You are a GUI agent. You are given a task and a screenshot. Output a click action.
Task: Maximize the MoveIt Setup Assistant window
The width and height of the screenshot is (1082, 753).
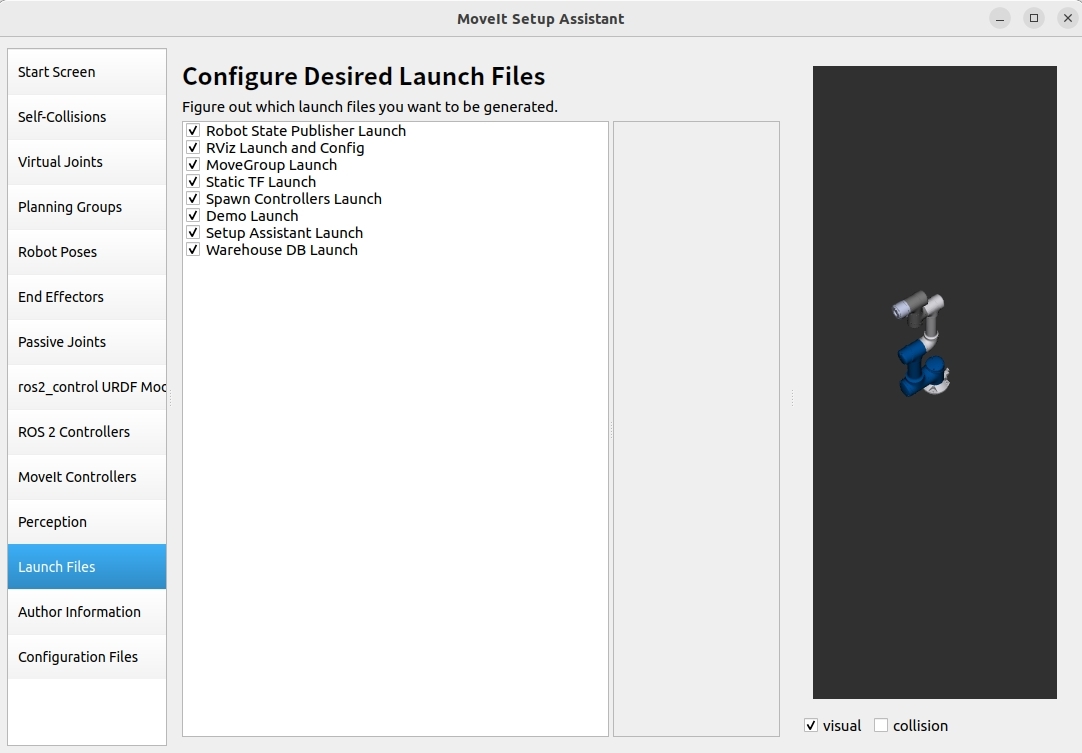click(1034, 19)
